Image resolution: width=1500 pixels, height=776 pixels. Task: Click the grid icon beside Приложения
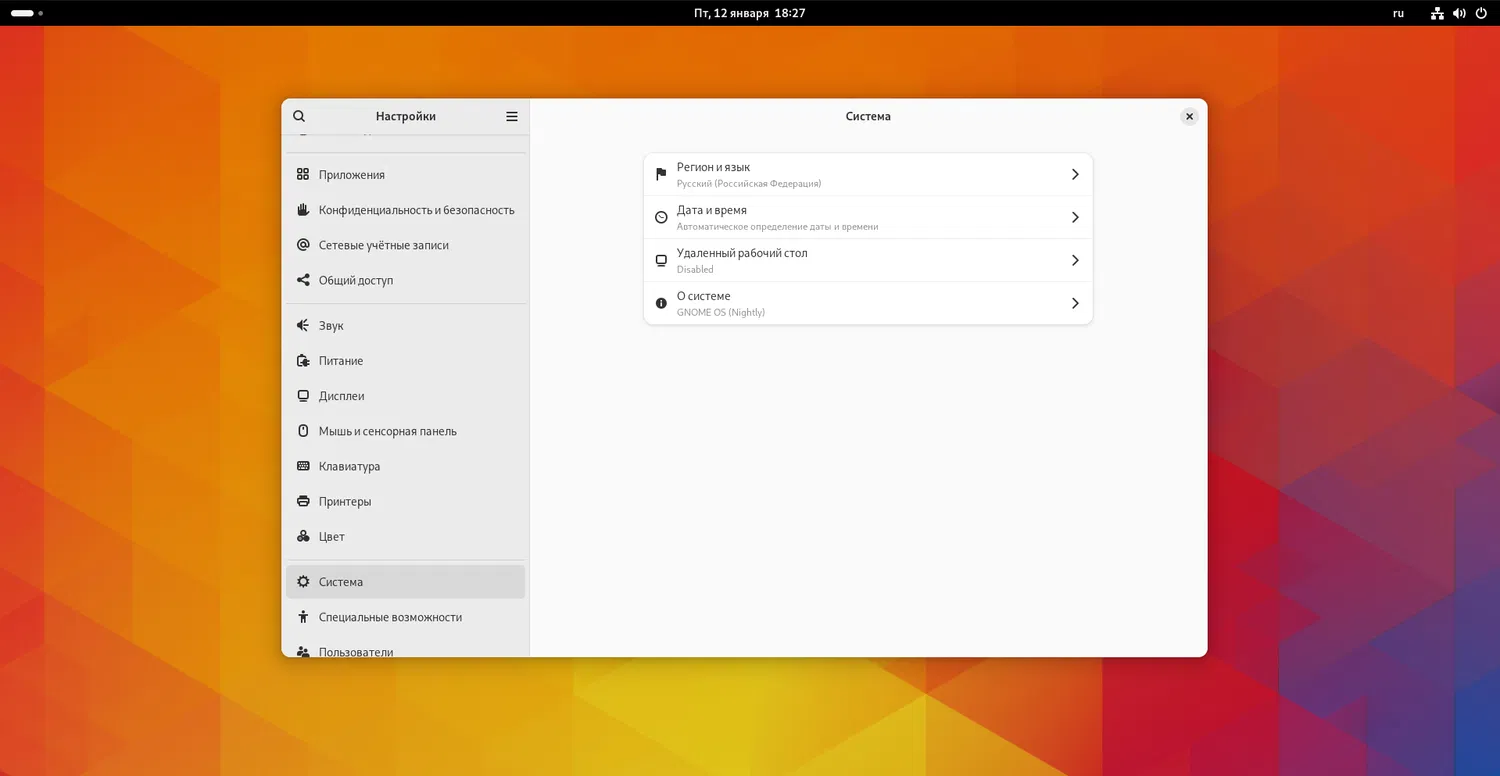pyautogui.click(x=303, y=174)
